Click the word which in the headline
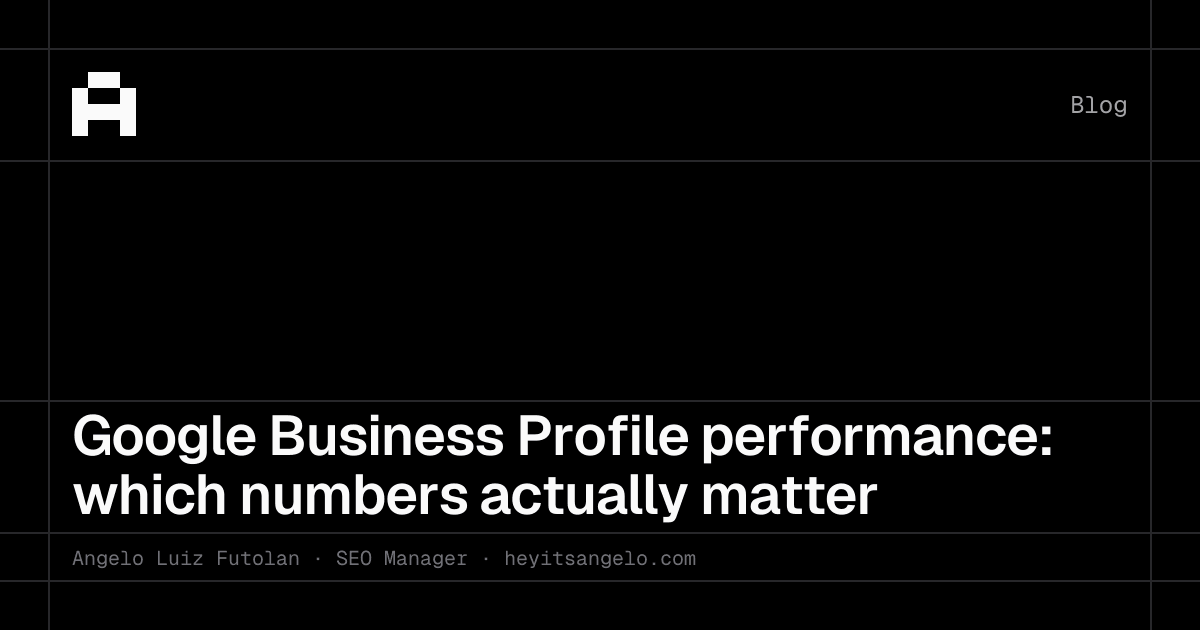This screenshot has height=630, width=1200. coord(148,495)
